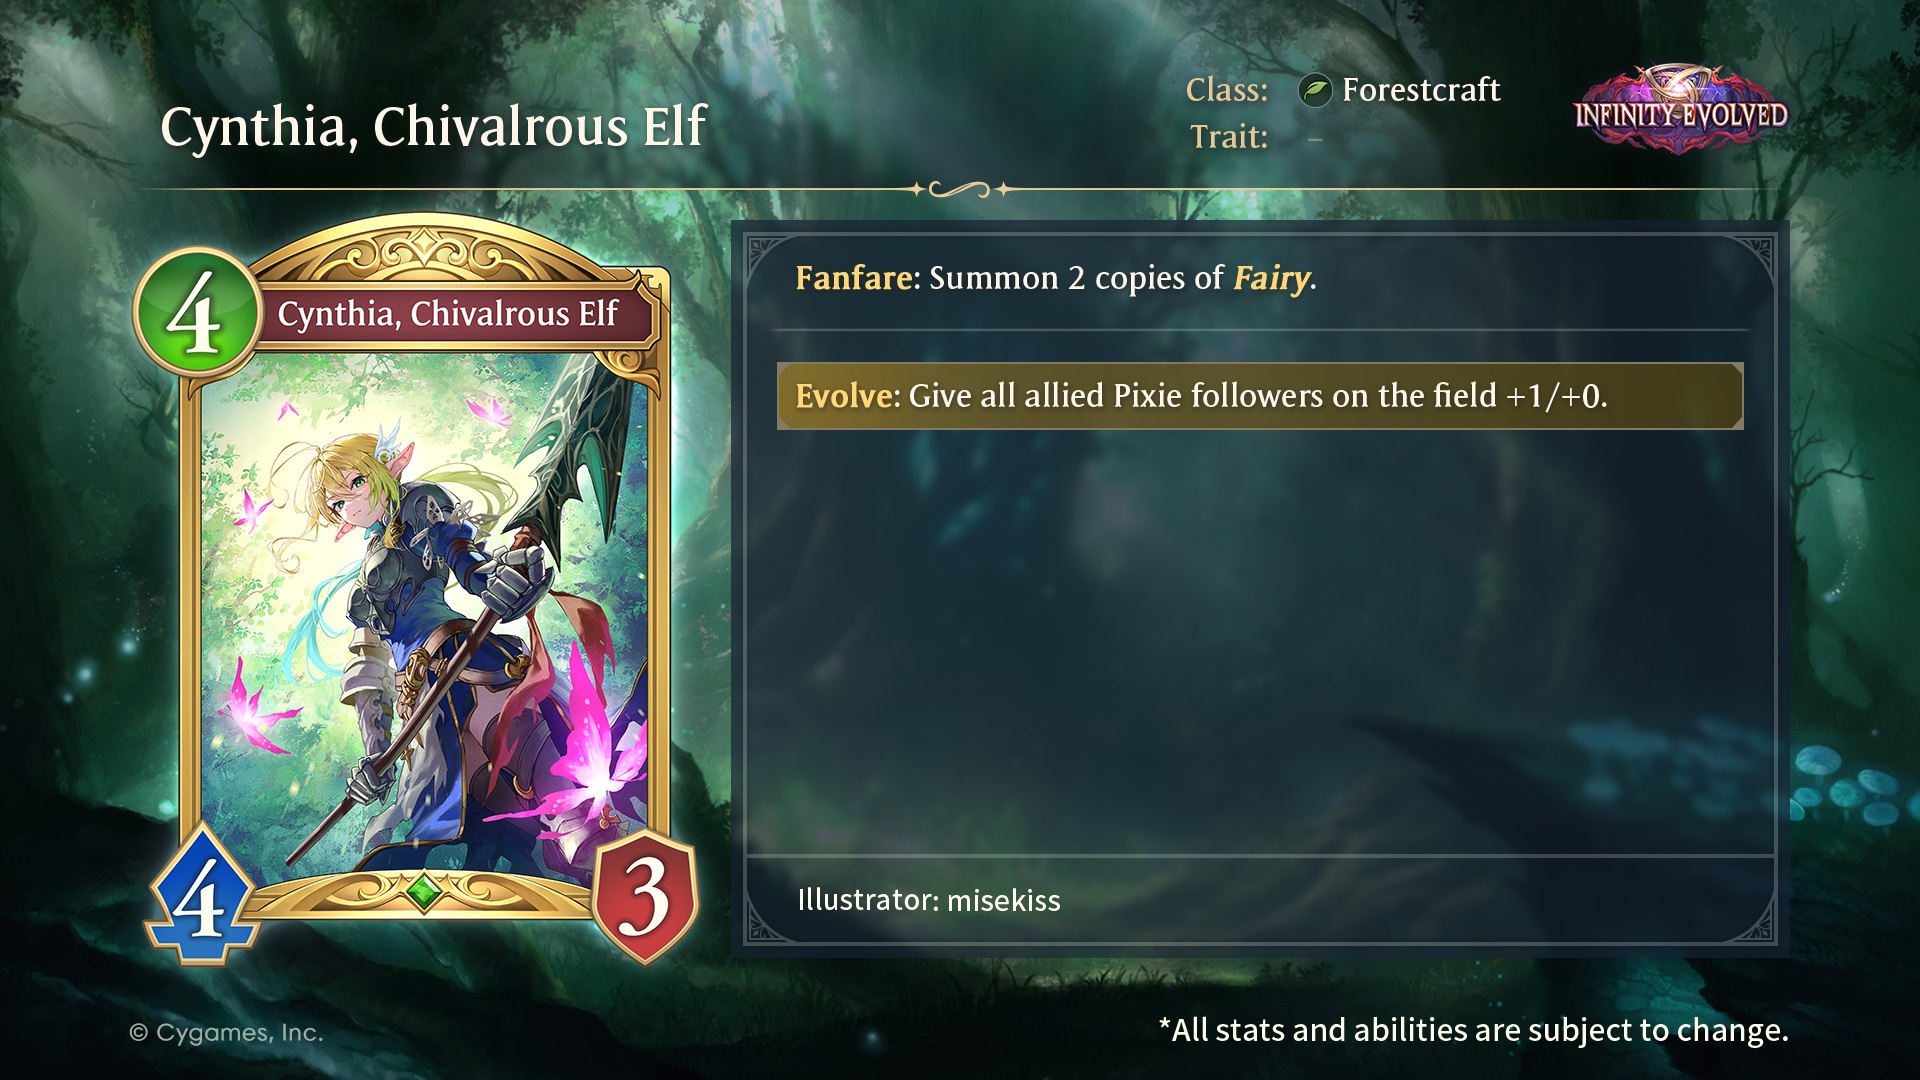Click the Cygames, Inc. copyright notice
This screenshot has height=1080, width=1920.
[226, 1032]
